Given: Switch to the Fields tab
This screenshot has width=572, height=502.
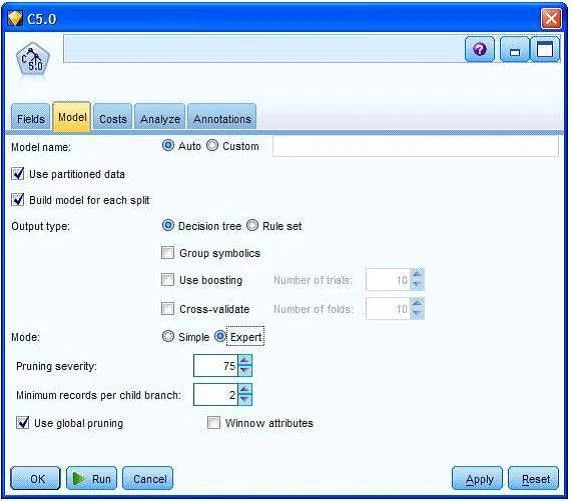Looking at the screenshot, I should click(x=31, y=117).
